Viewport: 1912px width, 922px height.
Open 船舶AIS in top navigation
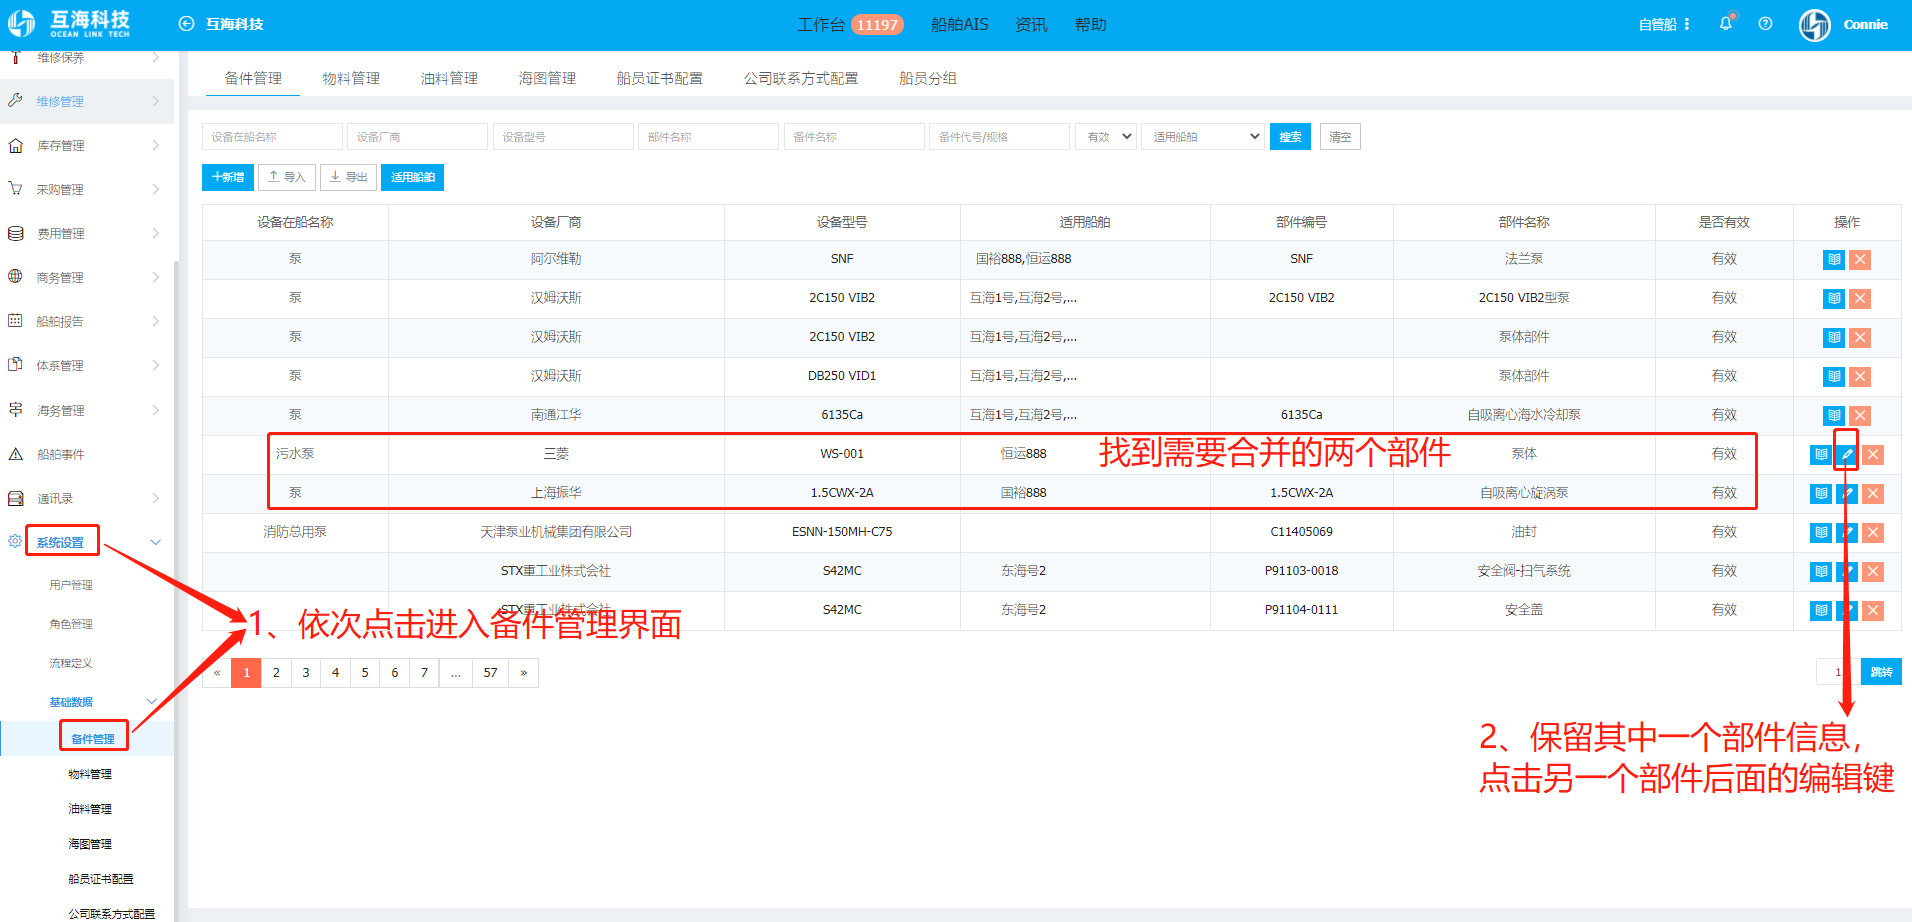click(959, 25)
